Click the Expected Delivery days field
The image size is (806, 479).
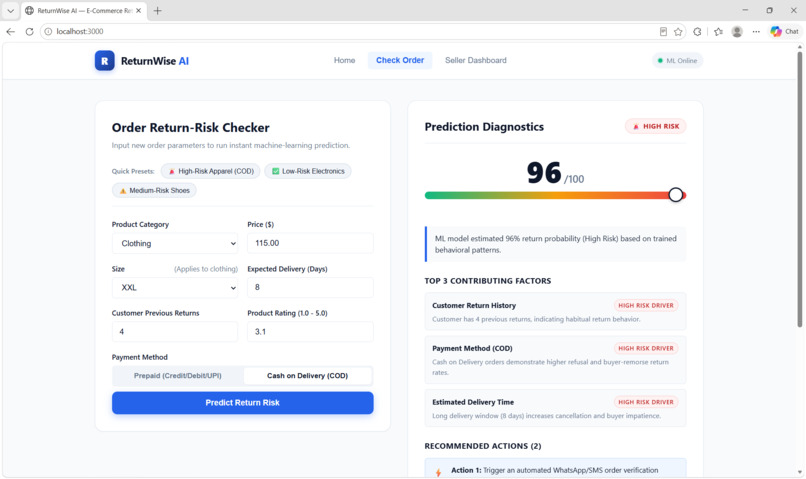coord(310,287)
